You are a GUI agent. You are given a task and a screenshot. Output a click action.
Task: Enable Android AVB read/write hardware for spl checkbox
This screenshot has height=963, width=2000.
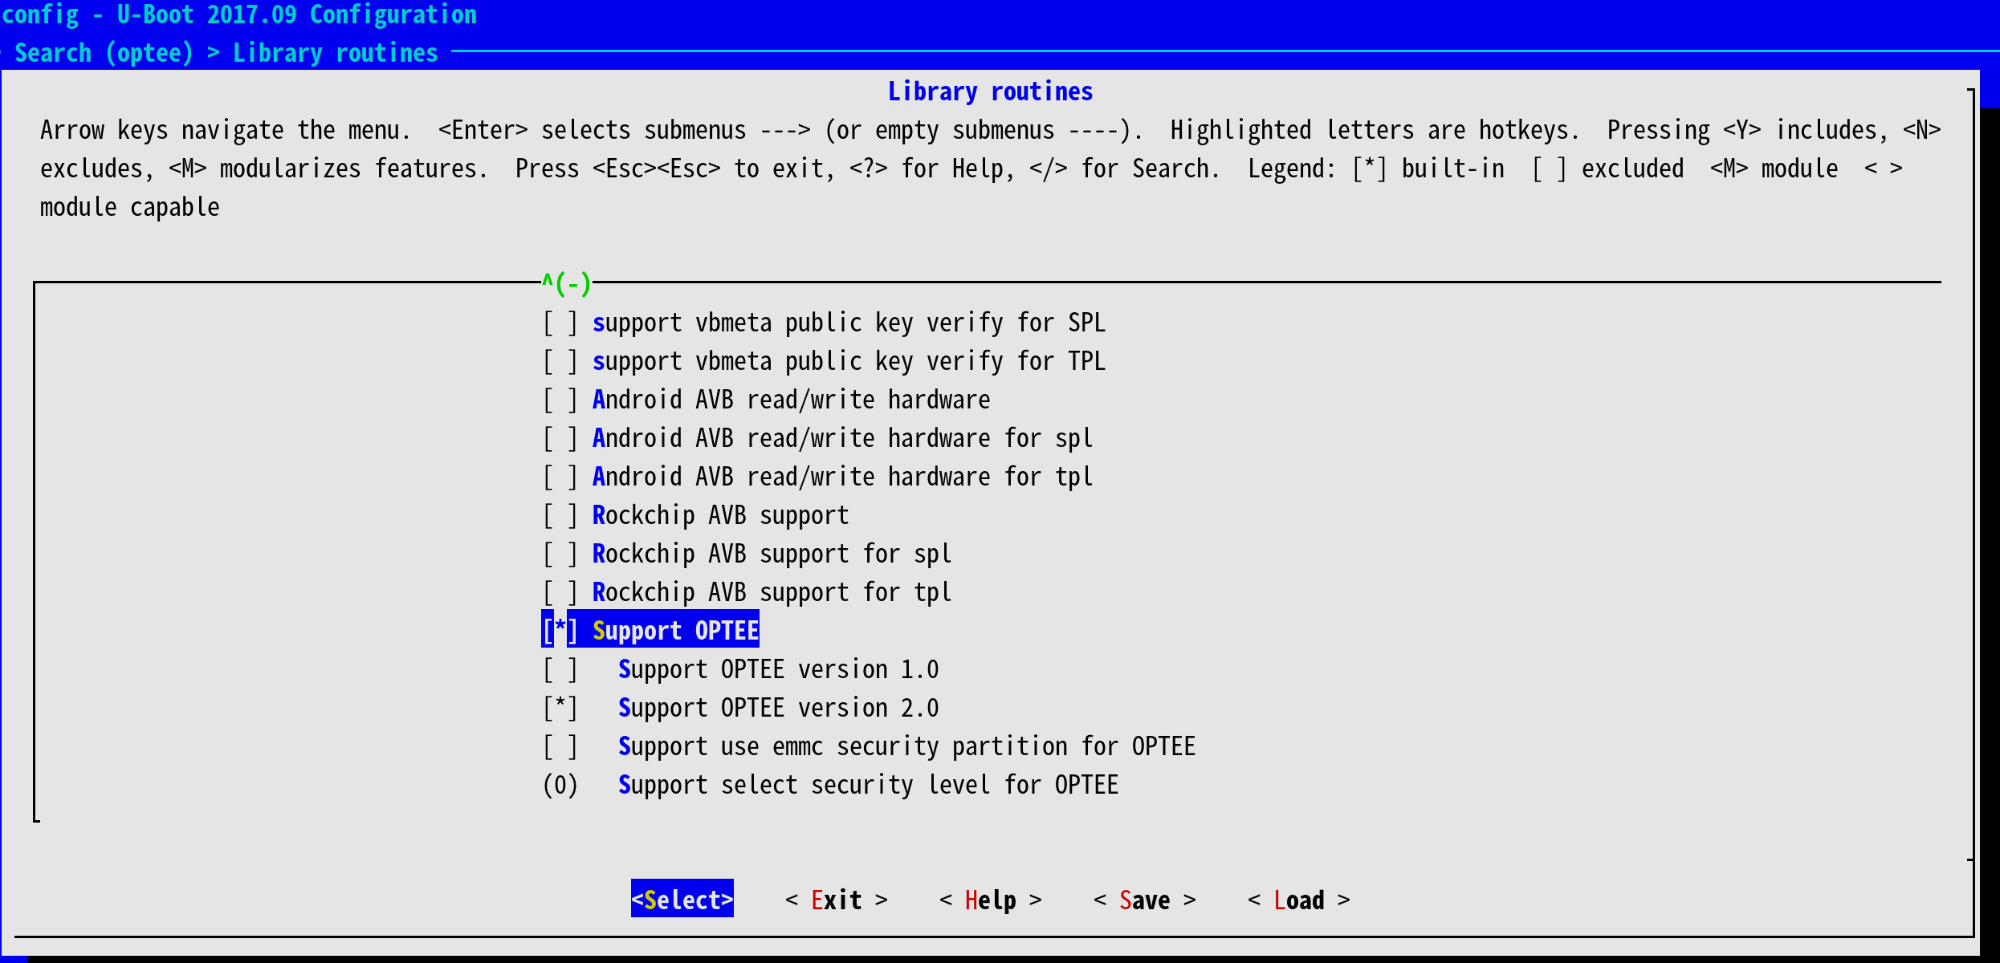tap(560, 438)
